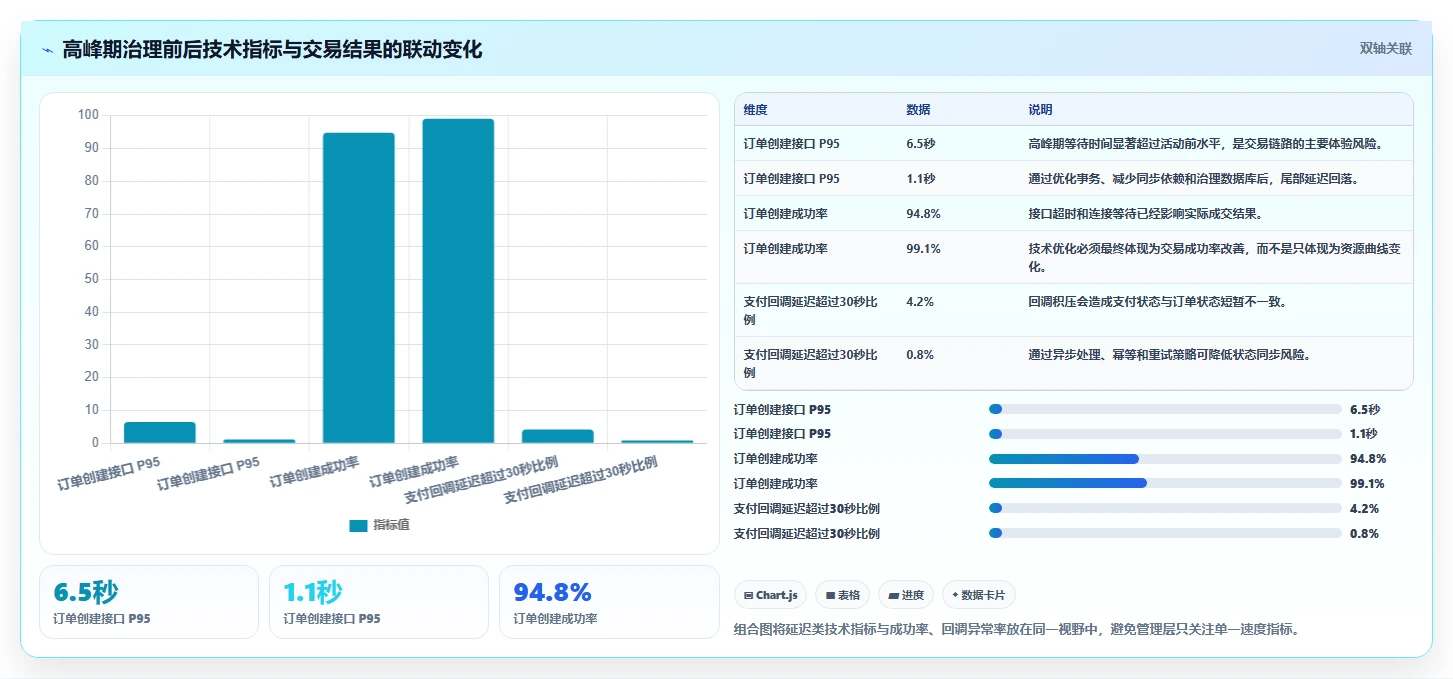The height and width of the screenshot is (679, 1453).
Task: Click the 50 label on the chart y-axis
Action: pos(91,279)
